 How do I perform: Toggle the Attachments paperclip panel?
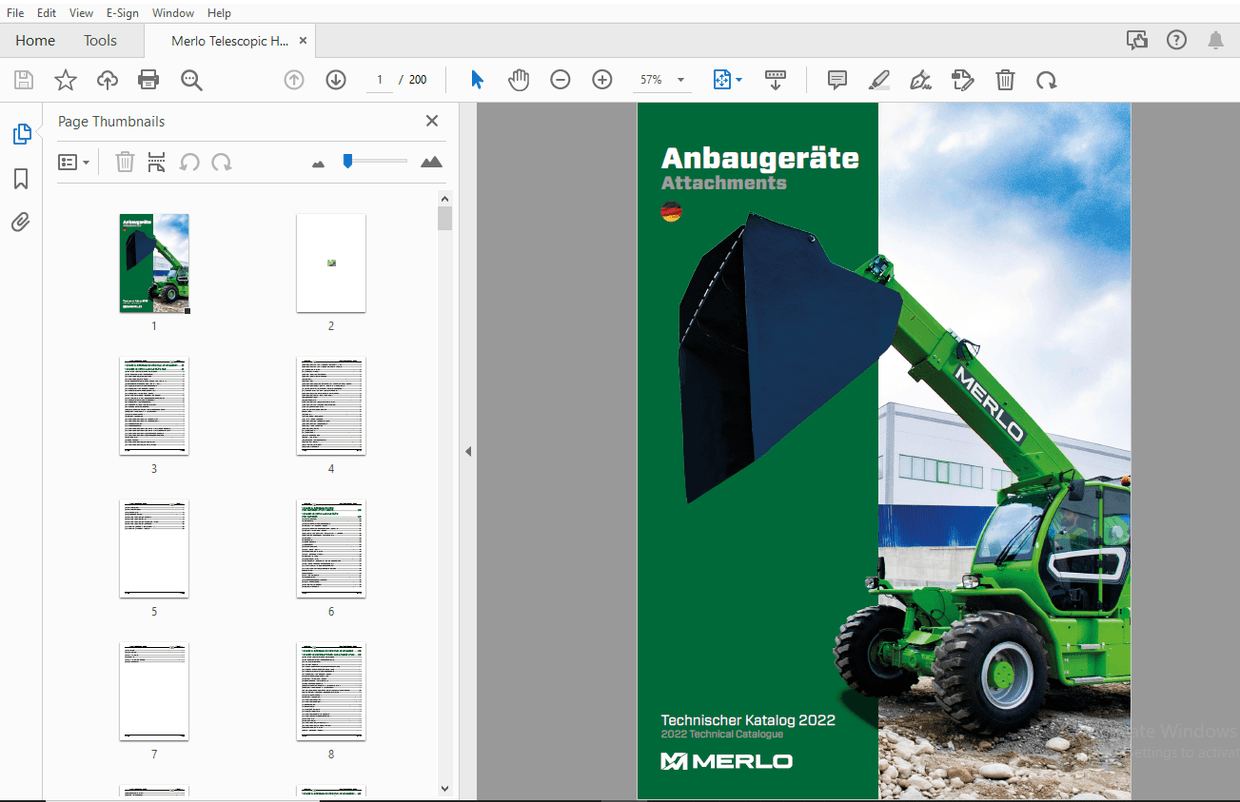(20, 221)
